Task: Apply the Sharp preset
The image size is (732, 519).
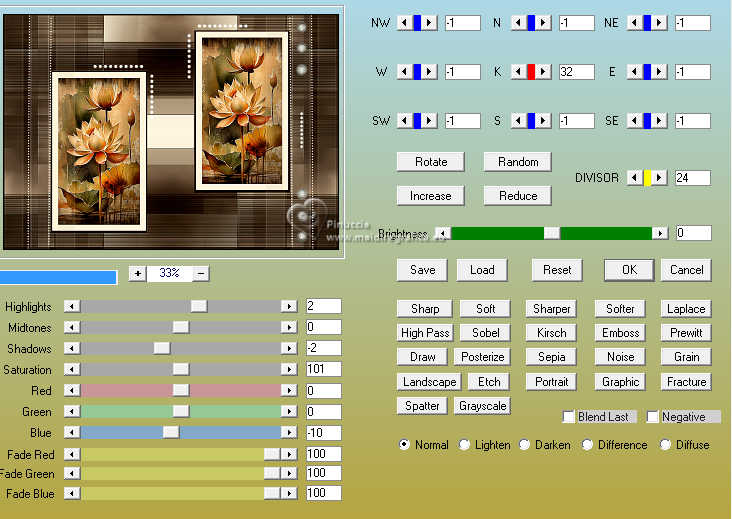Action: coord(425,309)
